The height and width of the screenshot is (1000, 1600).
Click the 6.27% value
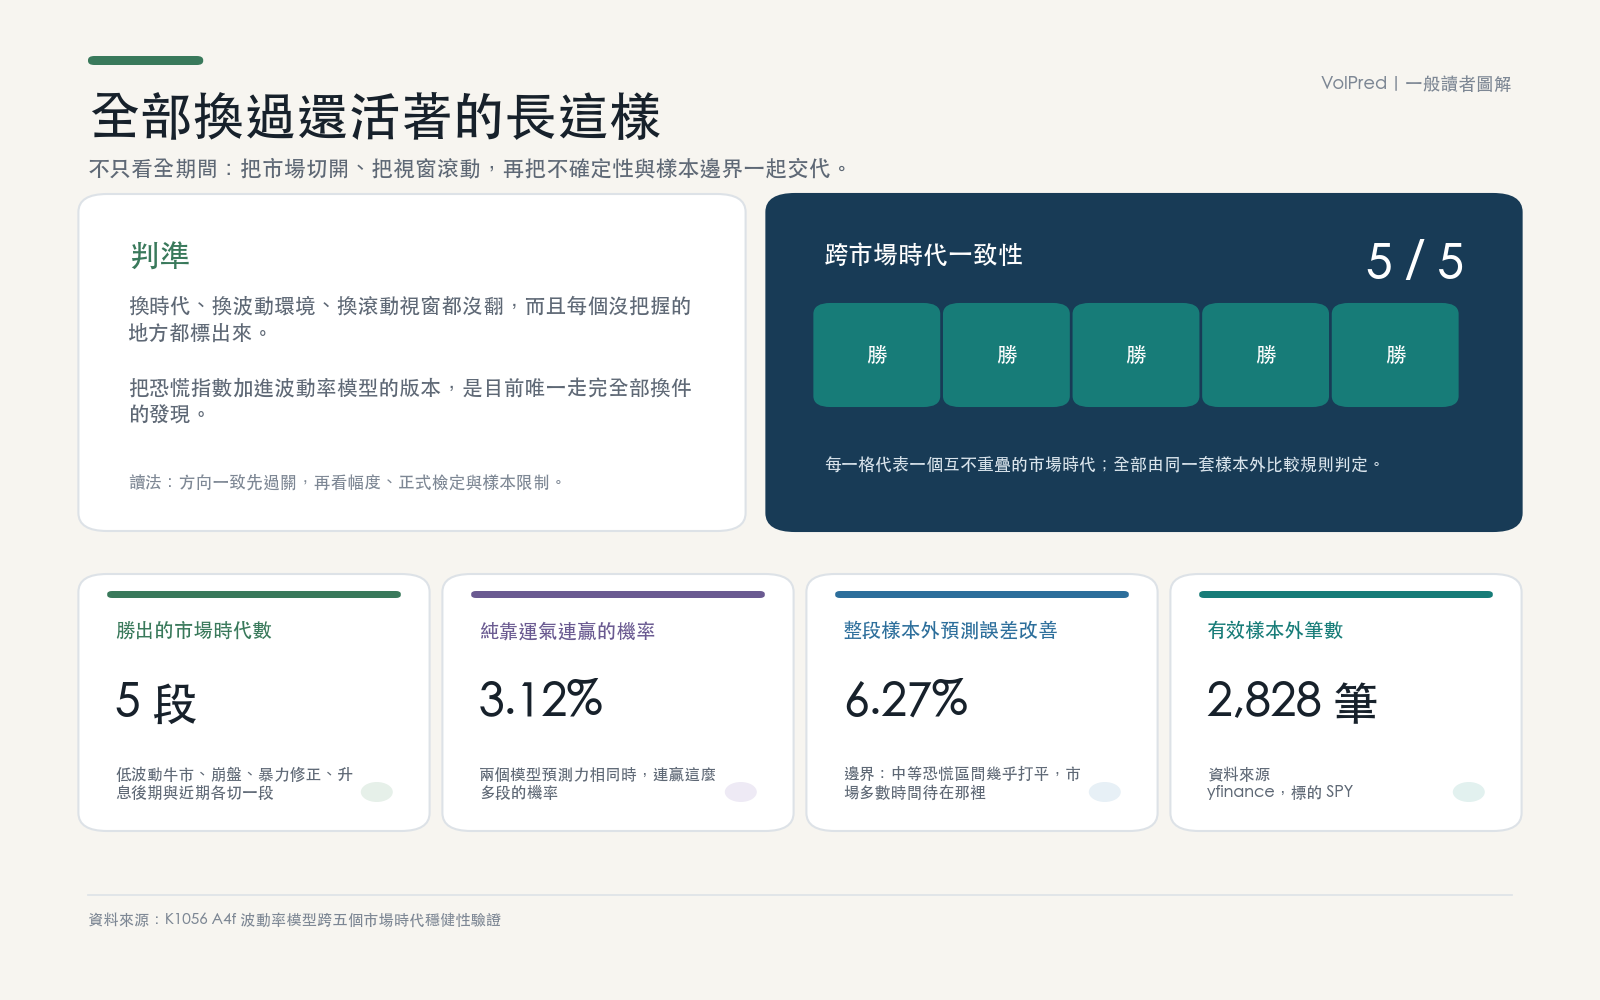coord(906,699)
